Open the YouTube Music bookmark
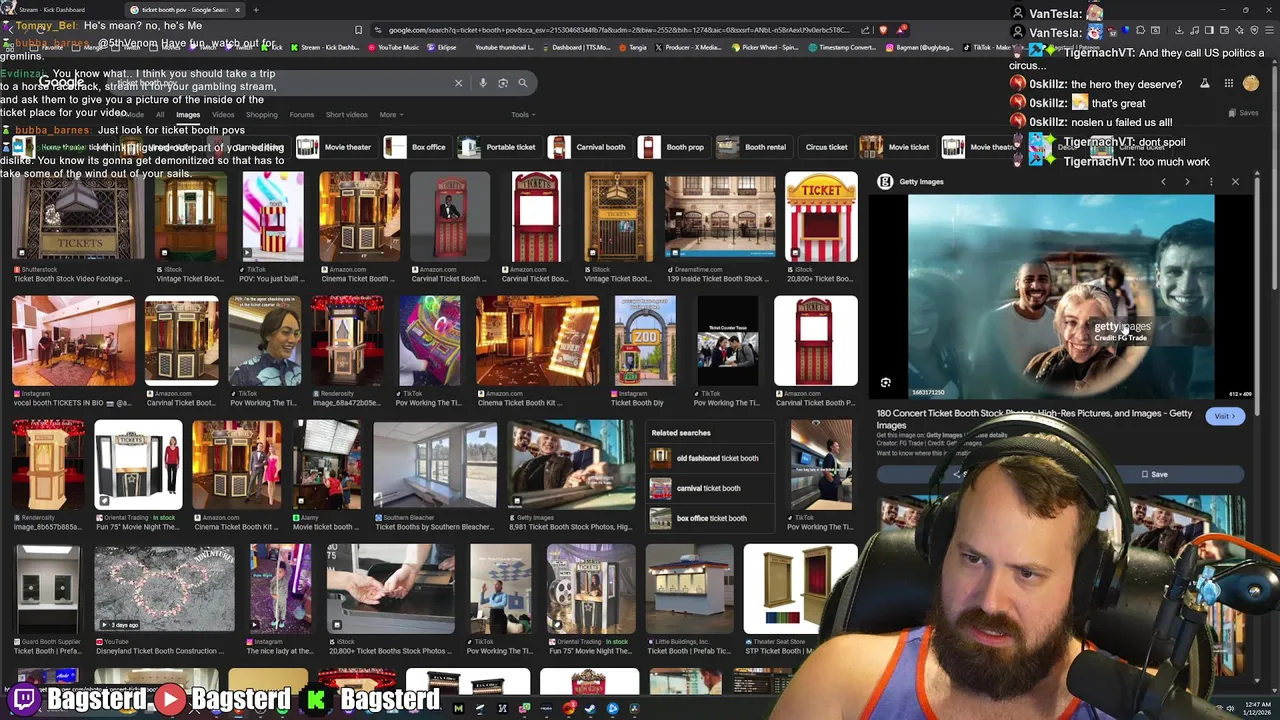1280x720 pixels. [392, 47]
